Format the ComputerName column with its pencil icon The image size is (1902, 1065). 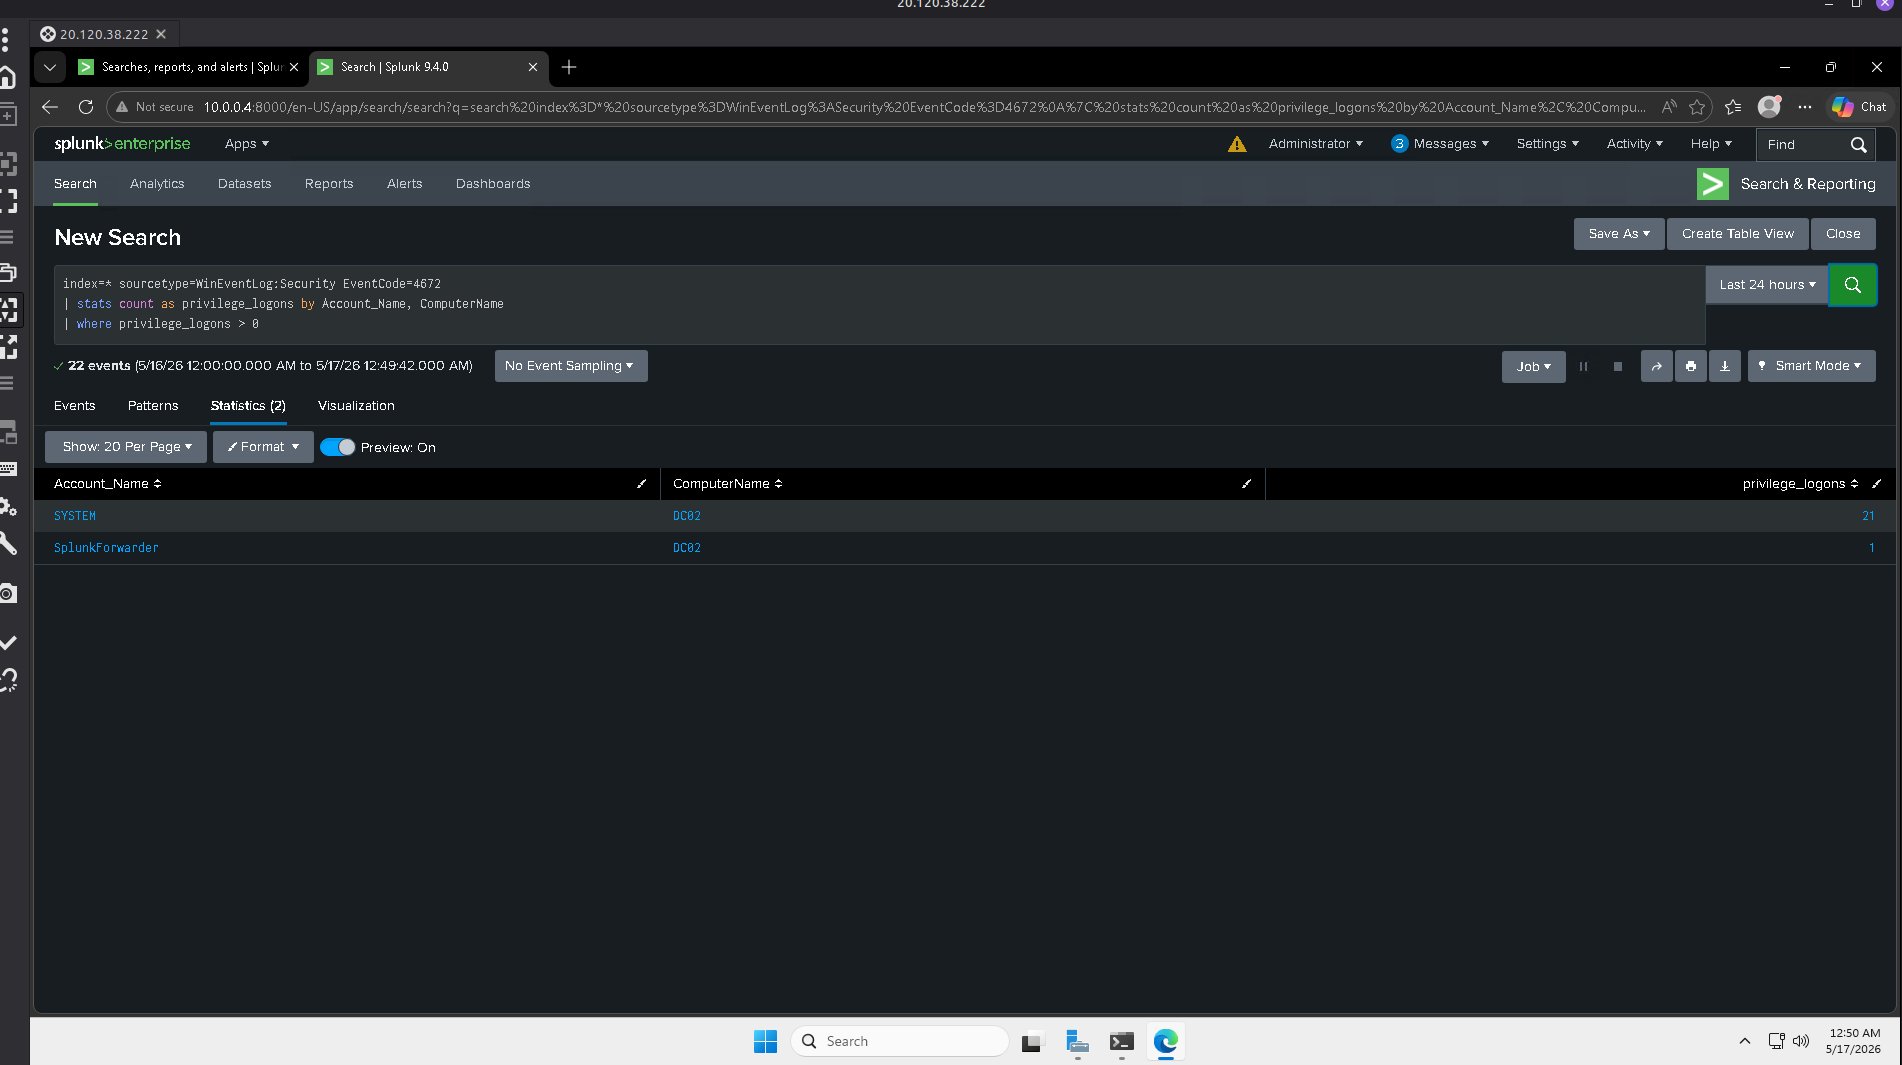(1247, 484)
